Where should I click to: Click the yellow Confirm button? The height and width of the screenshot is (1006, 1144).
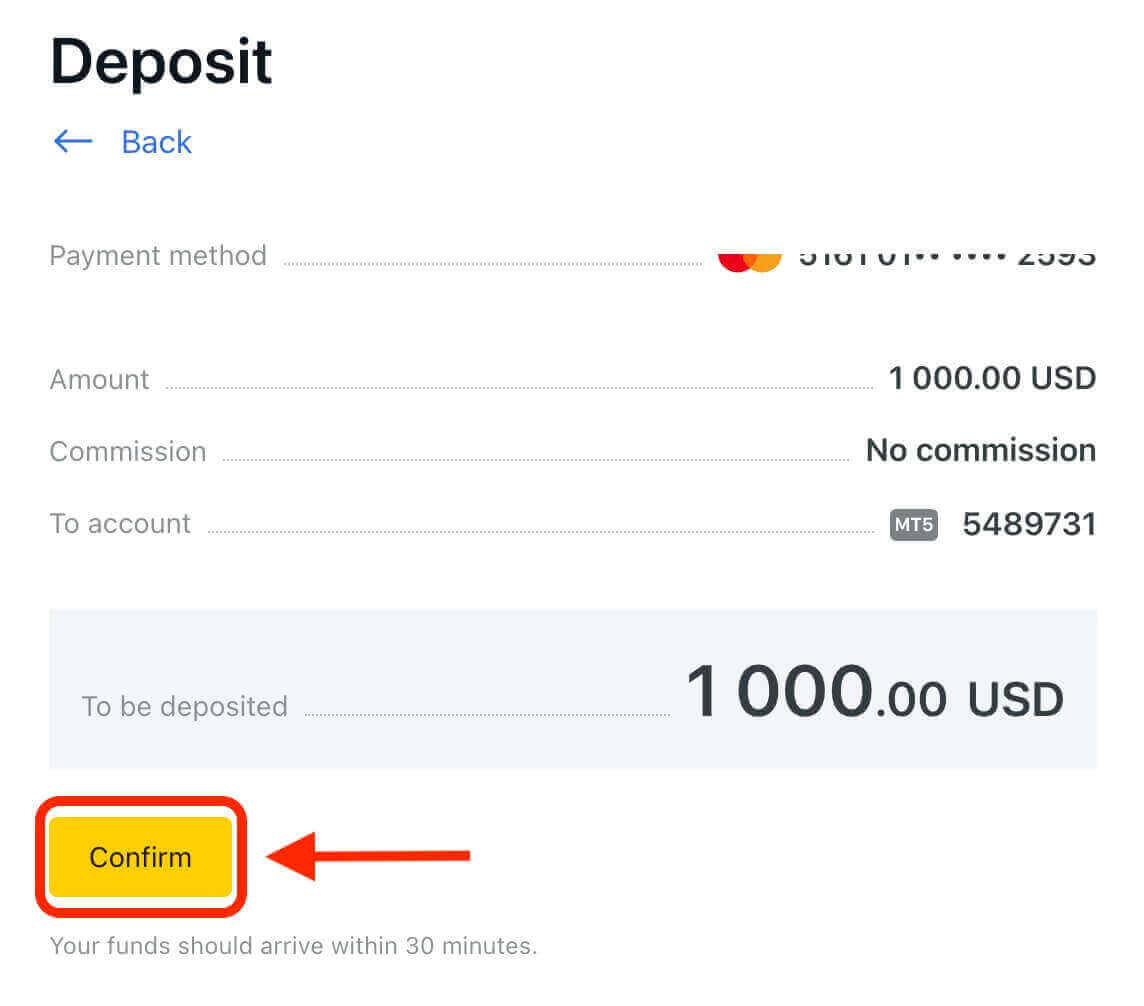click(140, 857)
